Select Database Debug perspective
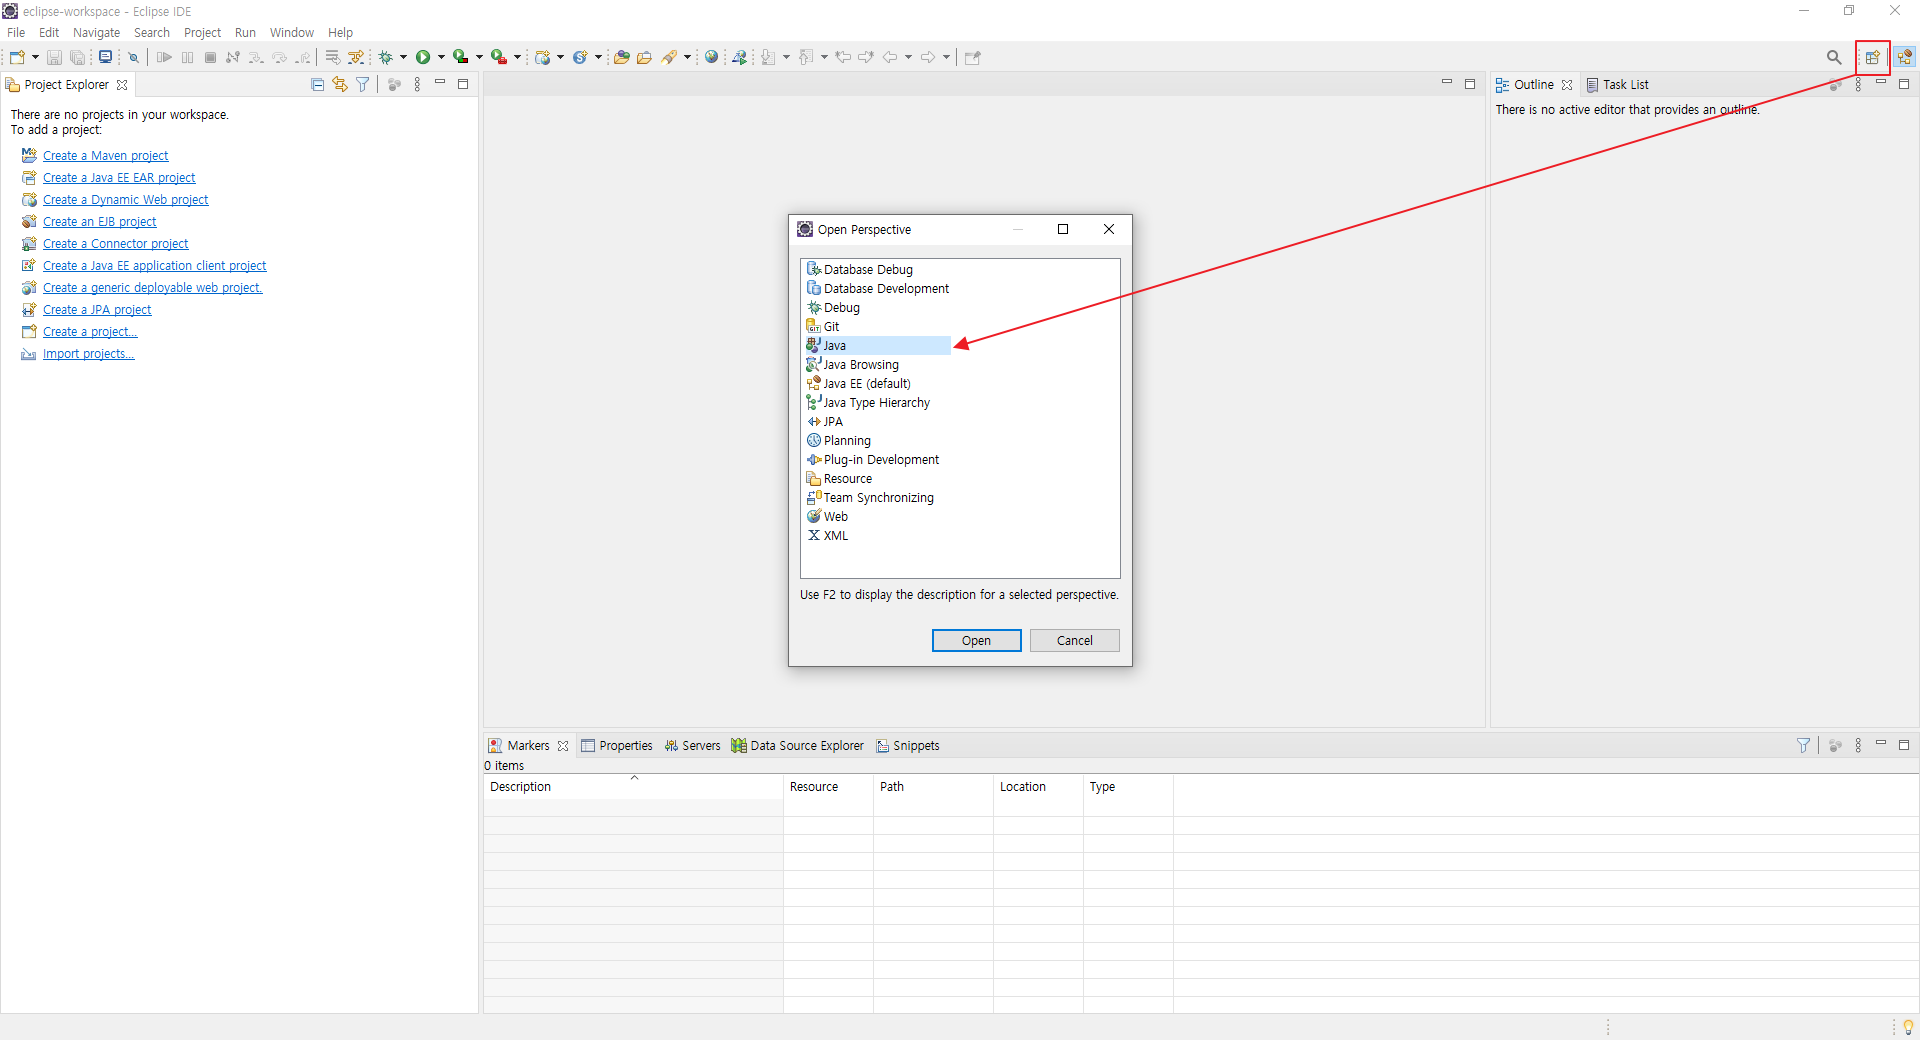Image resolution: width=1920 pixels, height=1040 pixels. [859, 270]
